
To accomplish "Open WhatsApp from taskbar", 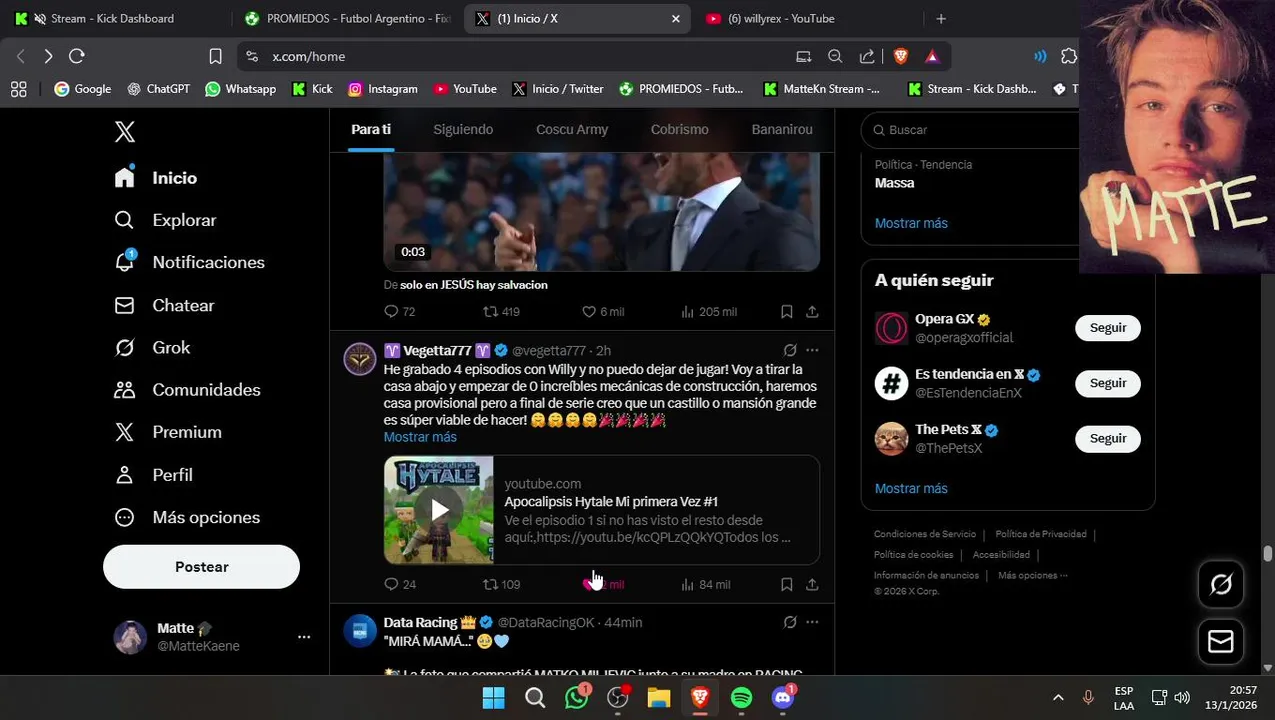I will (x=577, y=698).
